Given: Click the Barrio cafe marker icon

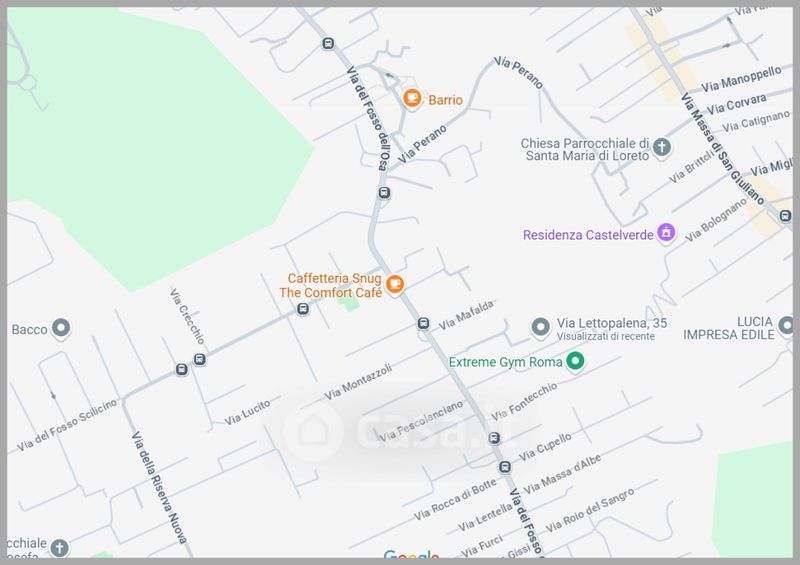Looking at the screenshot, I should pos(412,98).
